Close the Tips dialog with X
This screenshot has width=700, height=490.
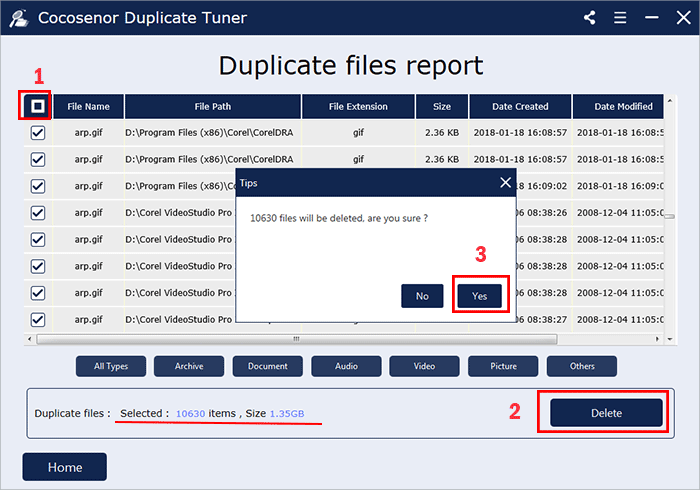click(505, 182)
